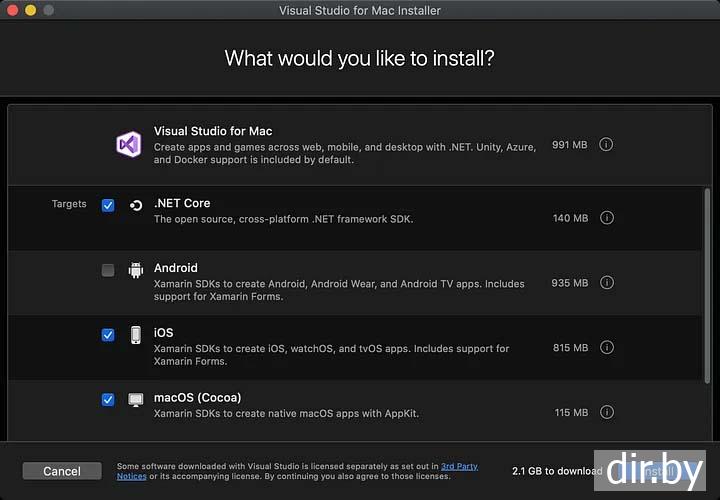
Task: Click the Android robot icon
Action: click(x=136, y=270)
